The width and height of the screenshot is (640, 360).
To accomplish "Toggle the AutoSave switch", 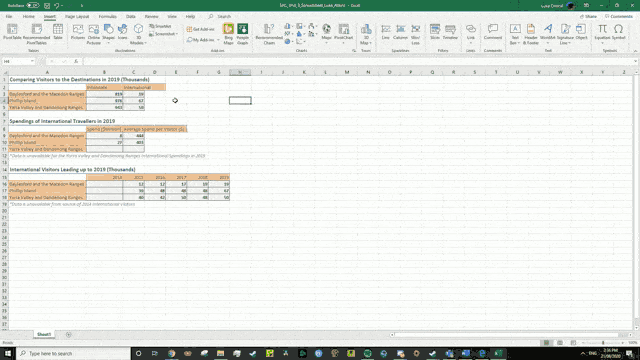I will click(x=33, y=6).
